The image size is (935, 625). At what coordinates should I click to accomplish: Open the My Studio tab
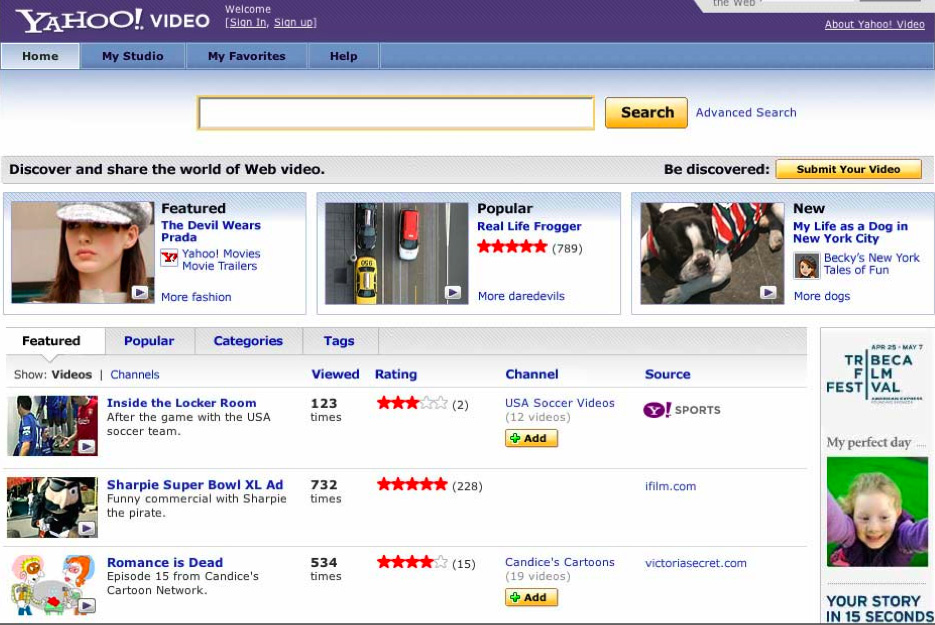tap(132, 56)
